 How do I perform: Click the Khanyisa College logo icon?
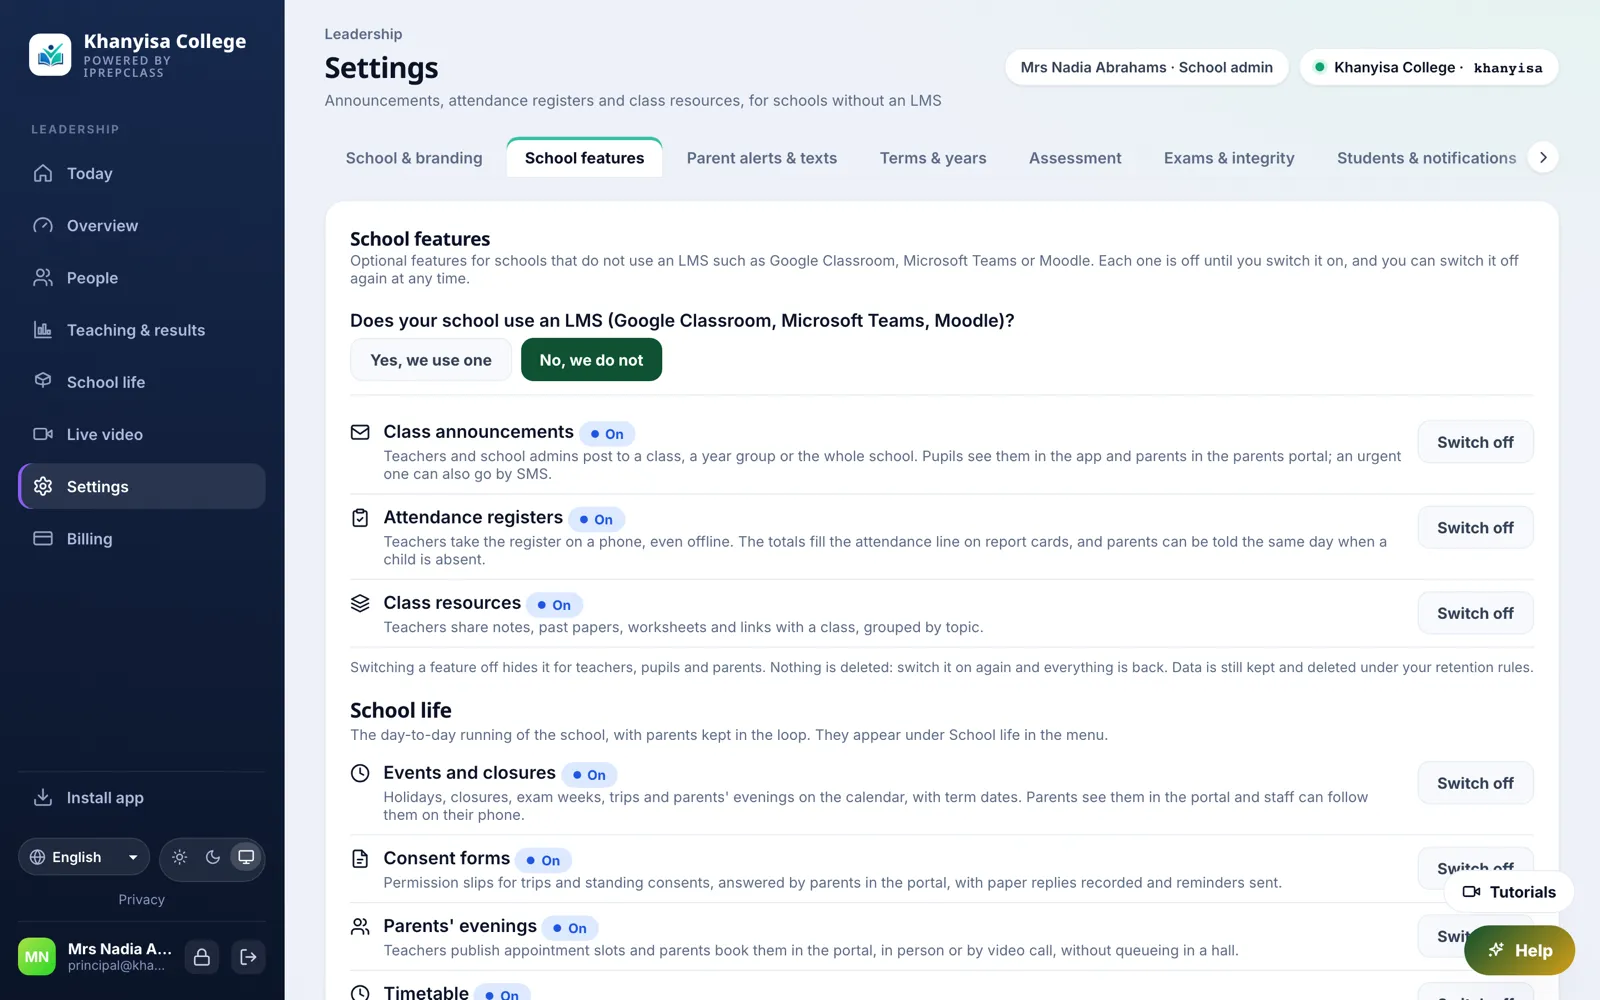(x=50, y=54)
